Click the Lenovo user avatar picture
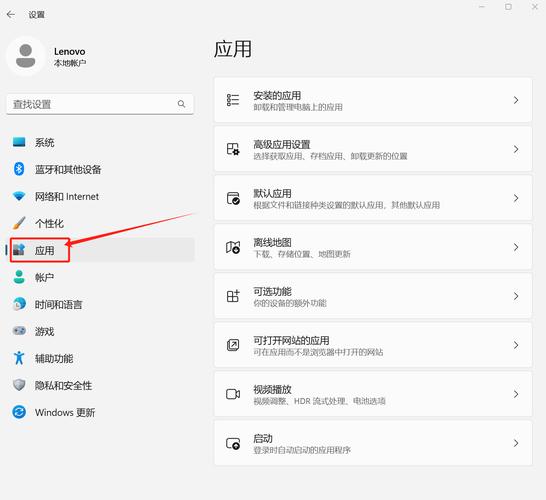 coord(26,56)
